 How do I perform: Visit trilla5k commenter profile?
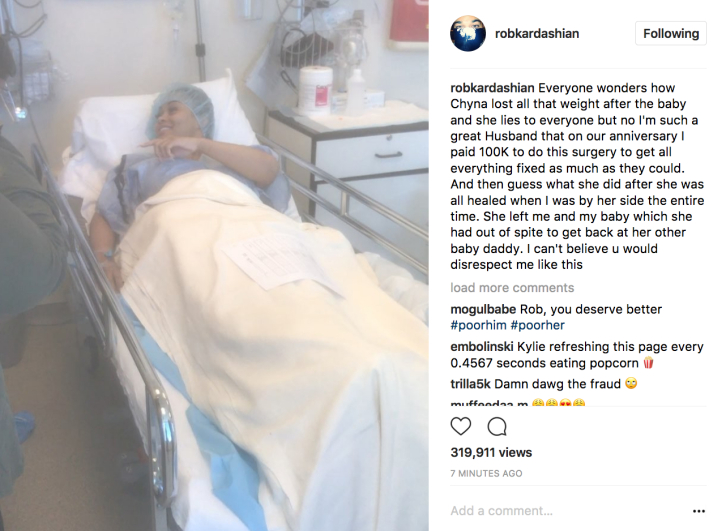[x=470, y=384]
